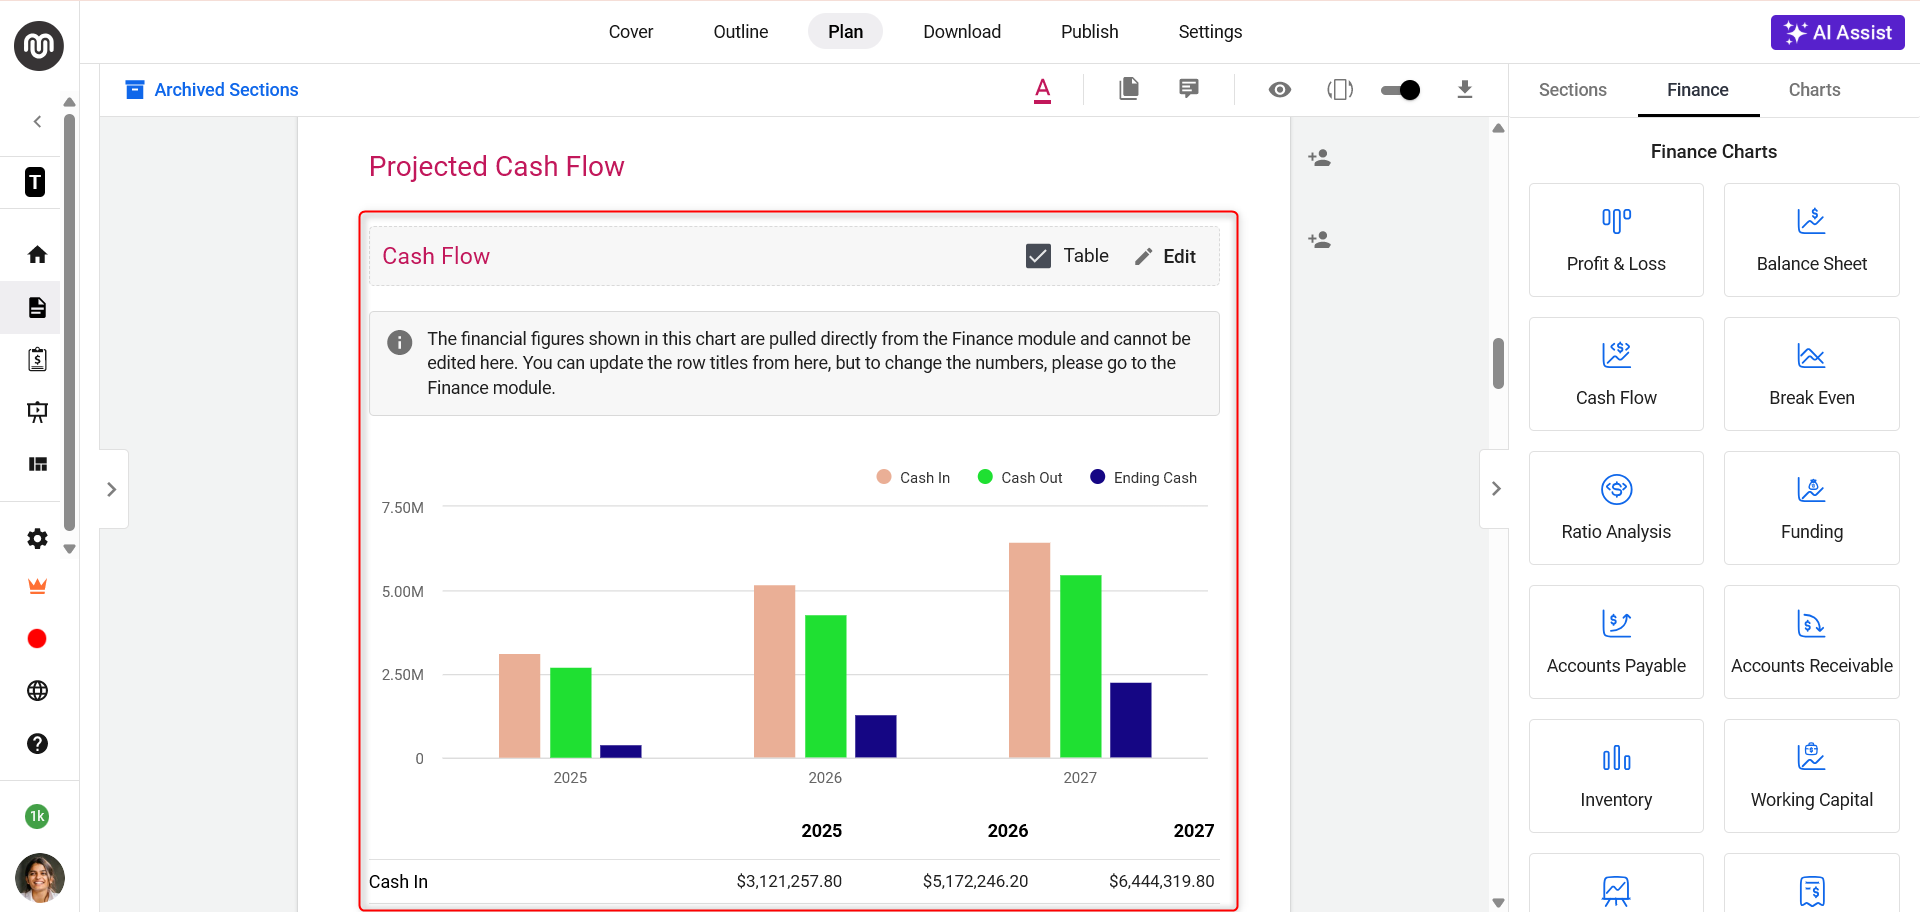Open the dashboard layout icon in the sidebar
Screen dimensions: 1920x912
(37, 464)
